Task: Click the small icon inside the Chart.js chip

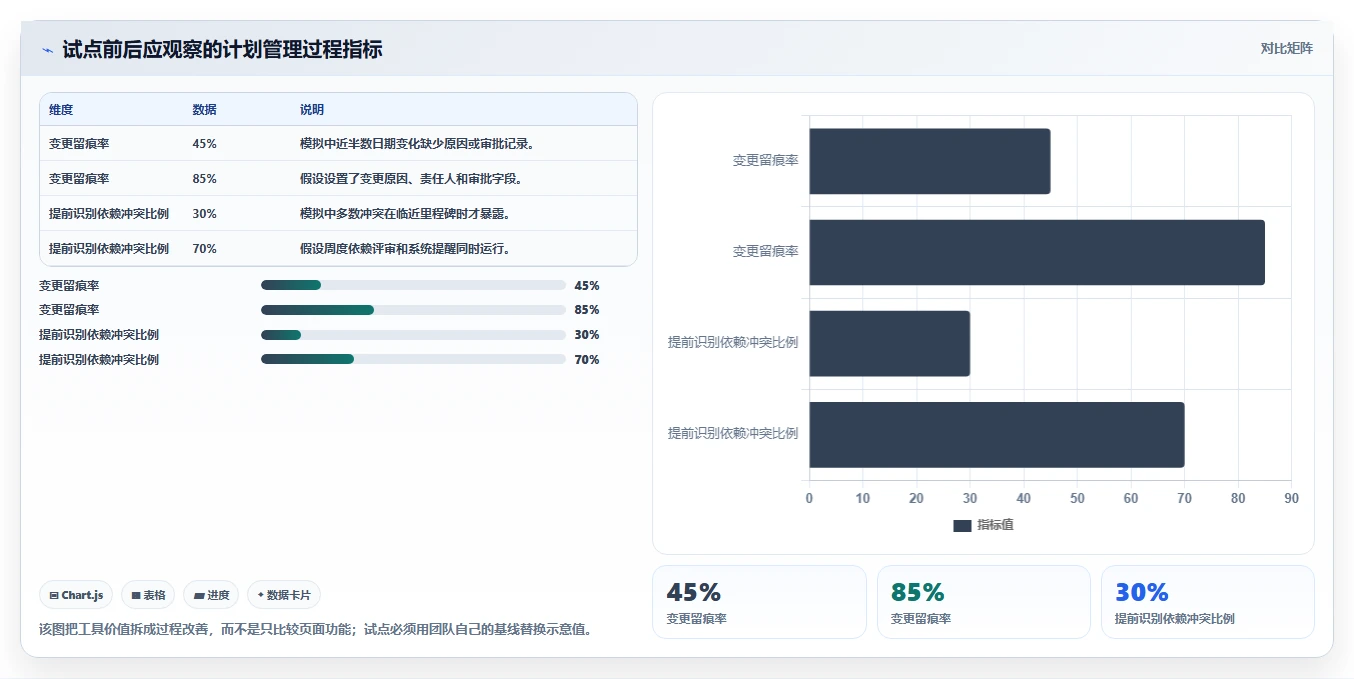Action: coord(54,595)
